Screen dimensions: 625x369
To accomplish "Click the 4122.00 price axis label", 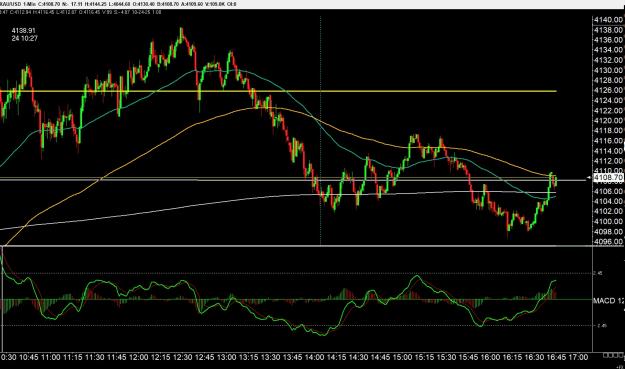I will [x=609, y=111].
